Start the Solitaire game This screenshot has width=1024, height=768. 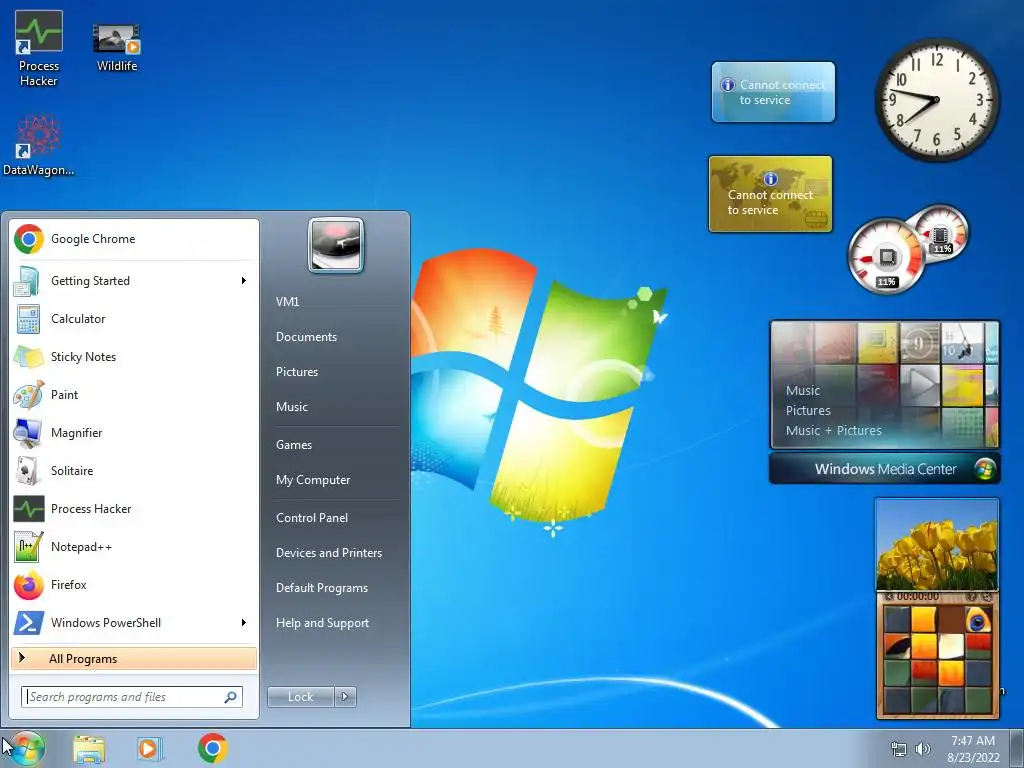click(134, 470)
